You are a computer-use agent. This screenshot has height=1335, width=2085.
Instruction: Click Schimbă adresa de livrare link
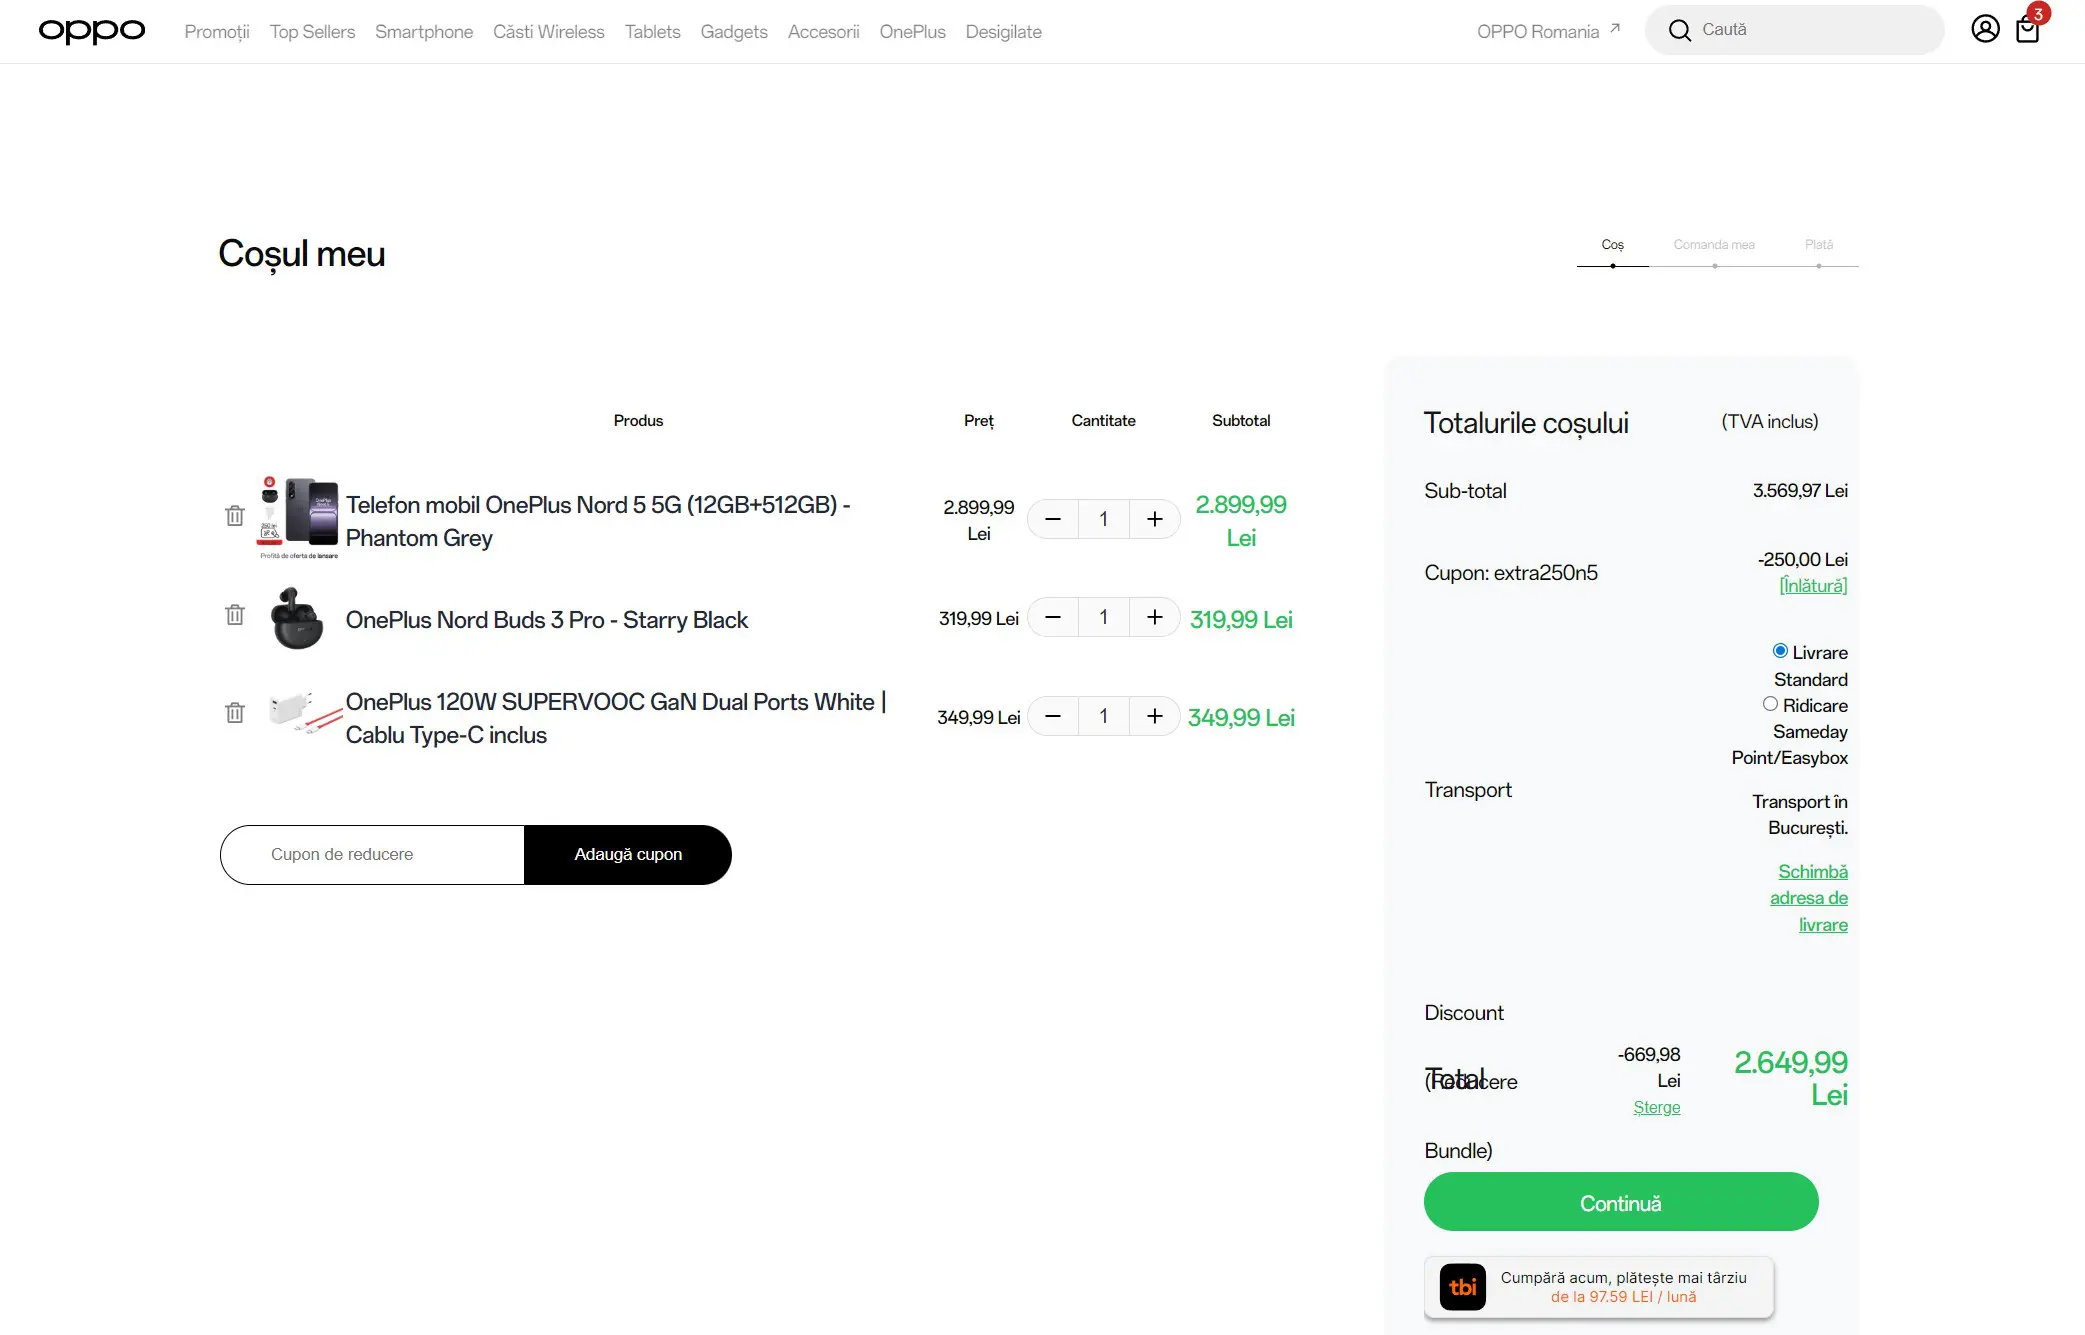tap(1810, 898)
